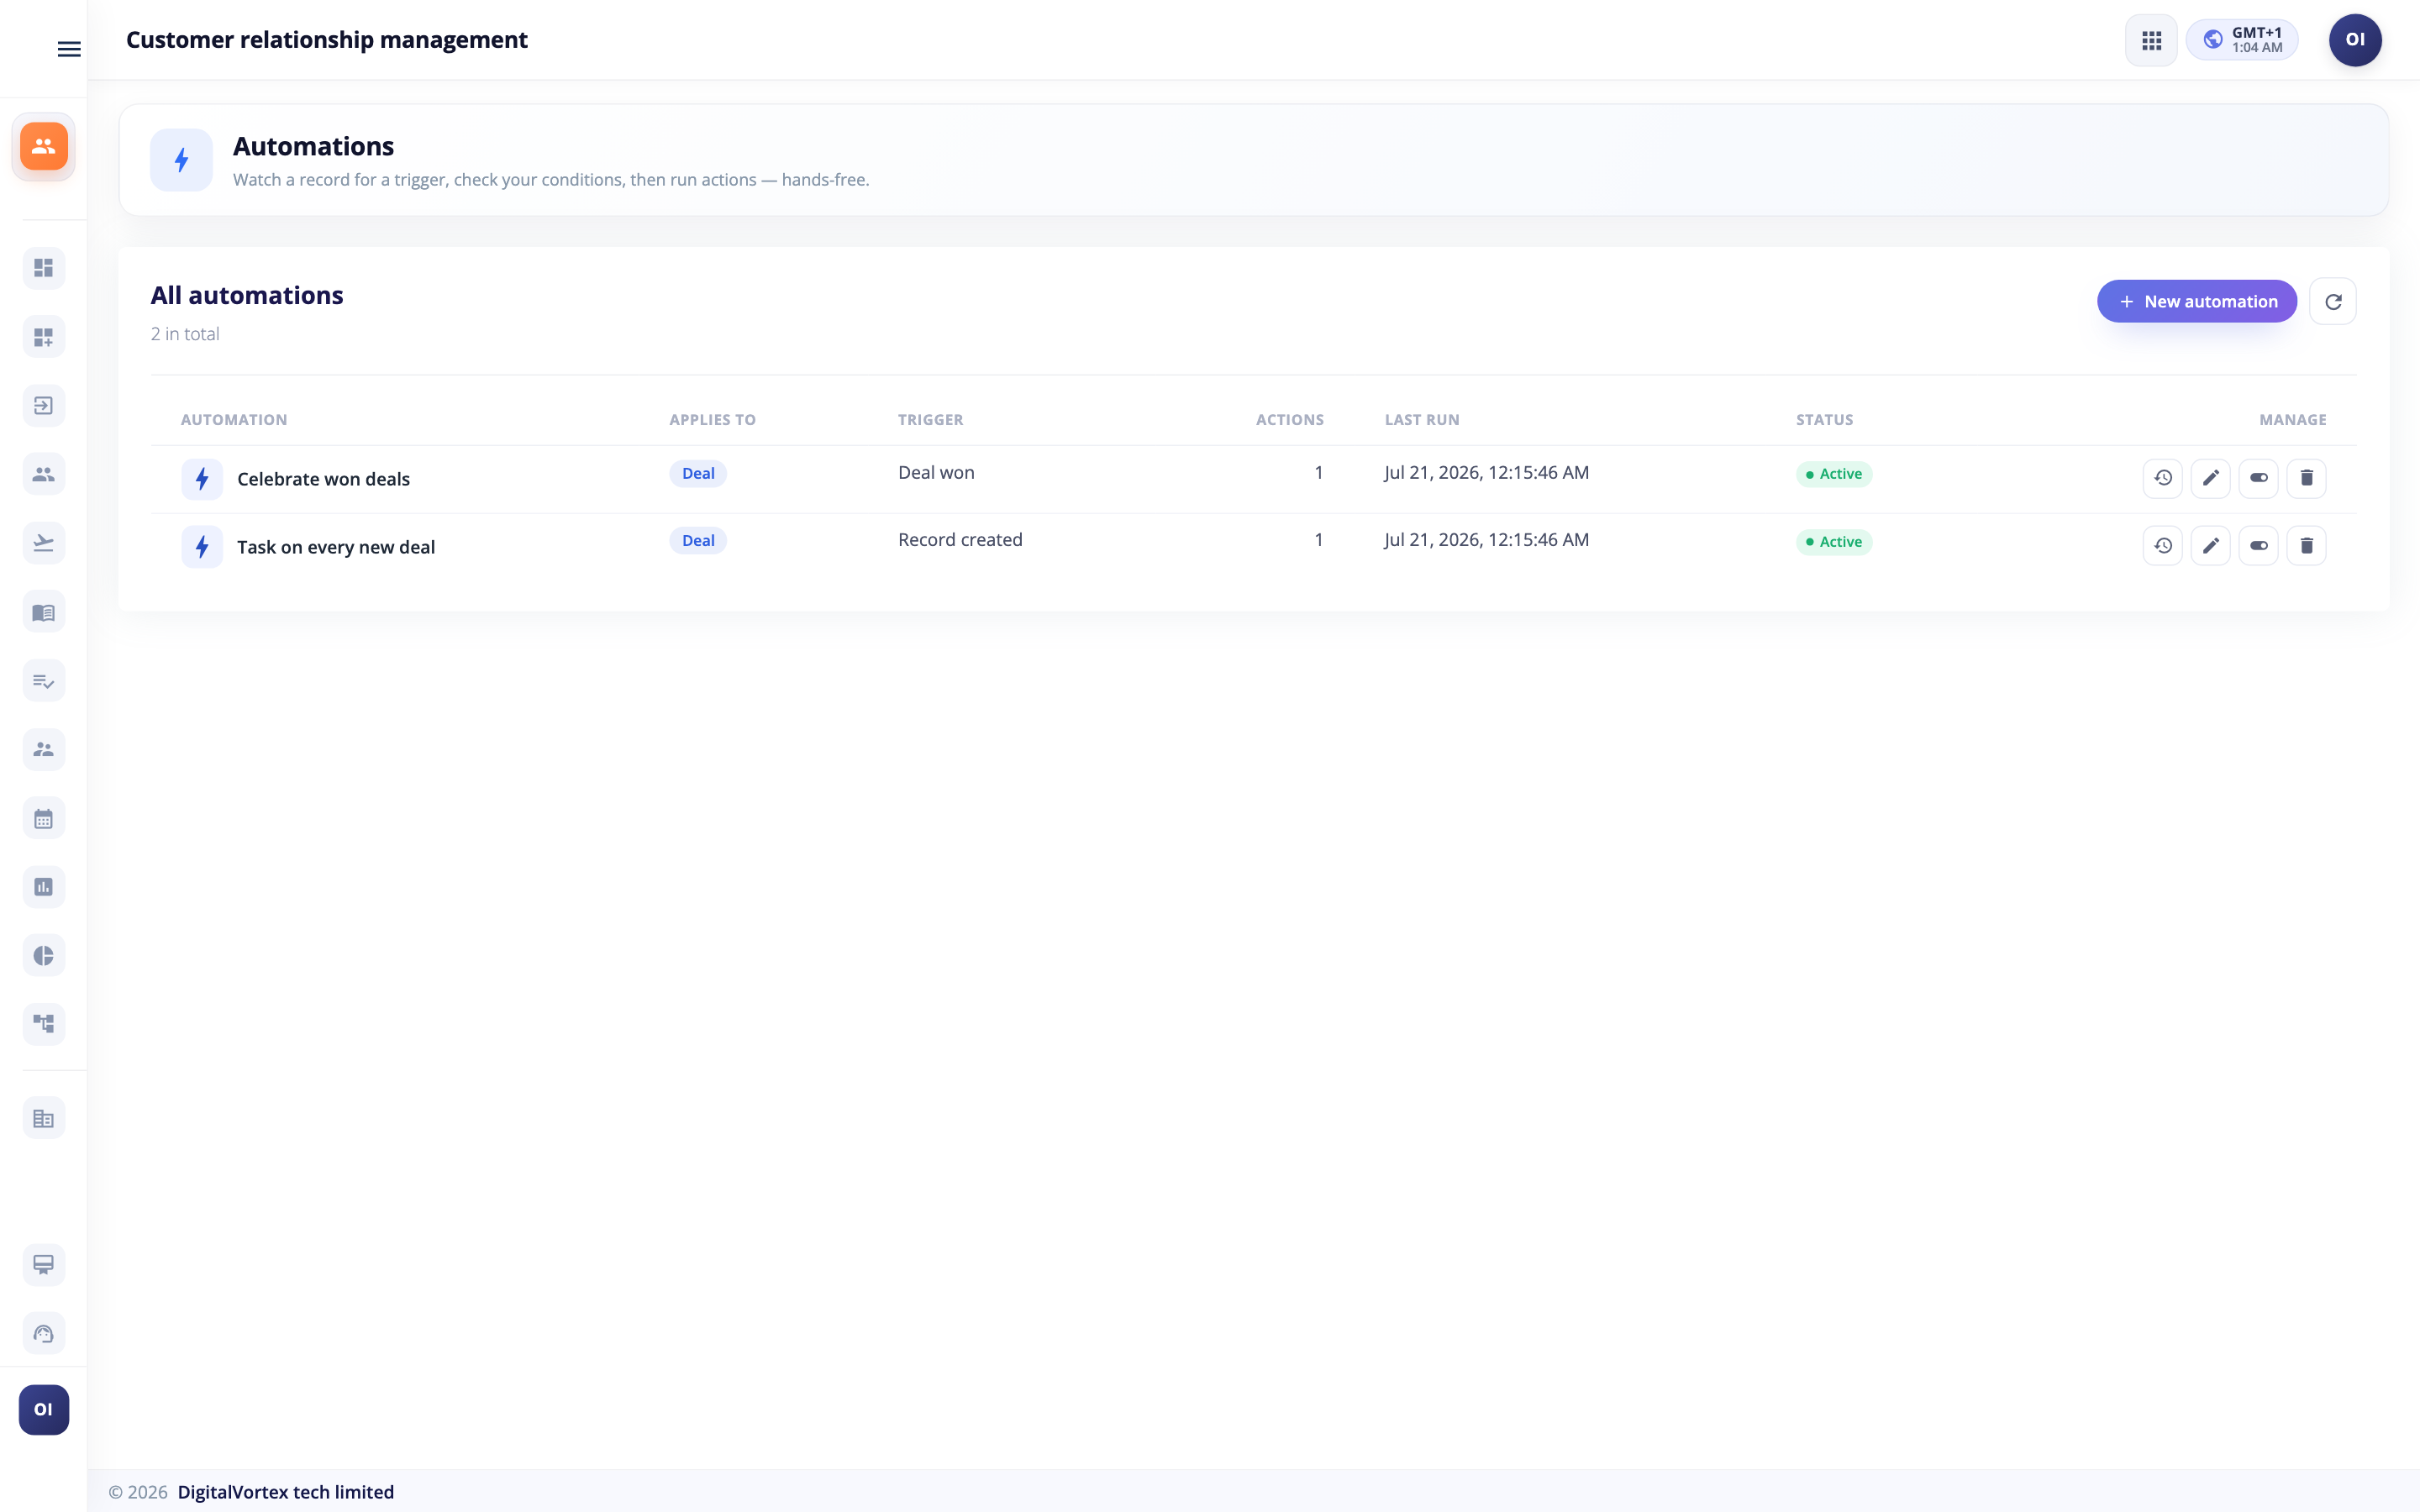Toggle Celebrate won deals active state
The width and height of the screenshot is (2420, 1512).
[x=2258, y=478]
